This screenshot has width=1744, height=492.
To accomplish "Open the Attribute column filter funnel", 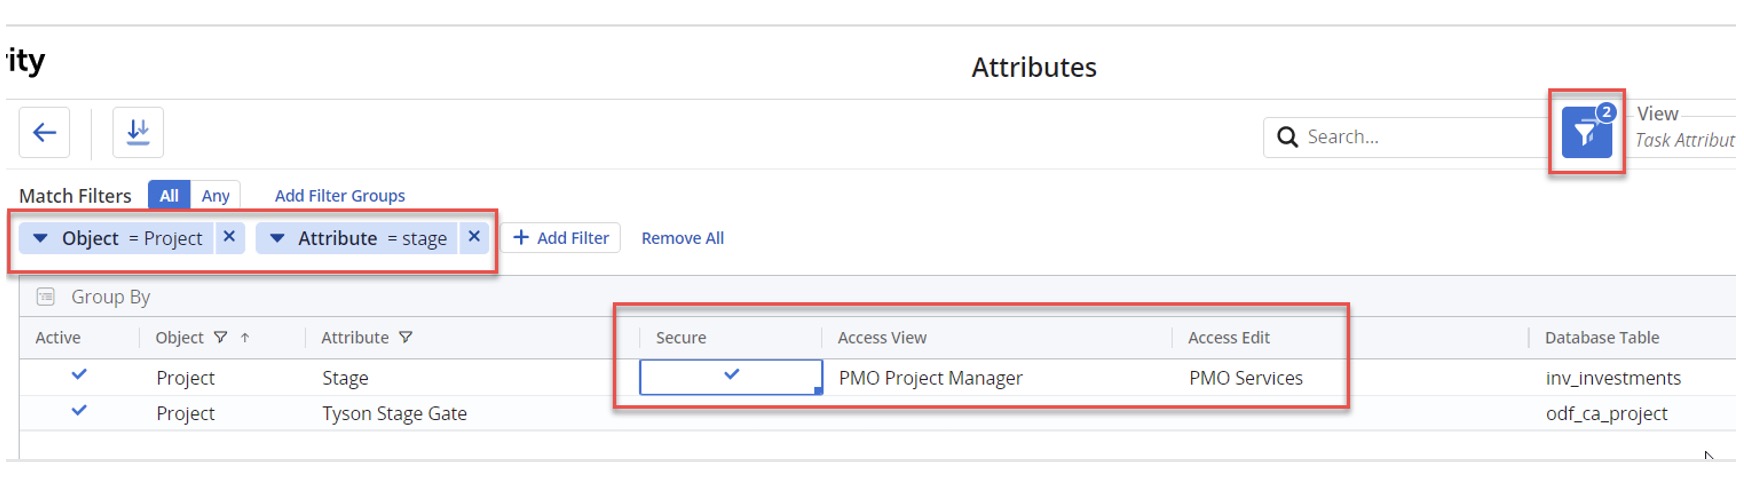I will (x=405, y=338).
